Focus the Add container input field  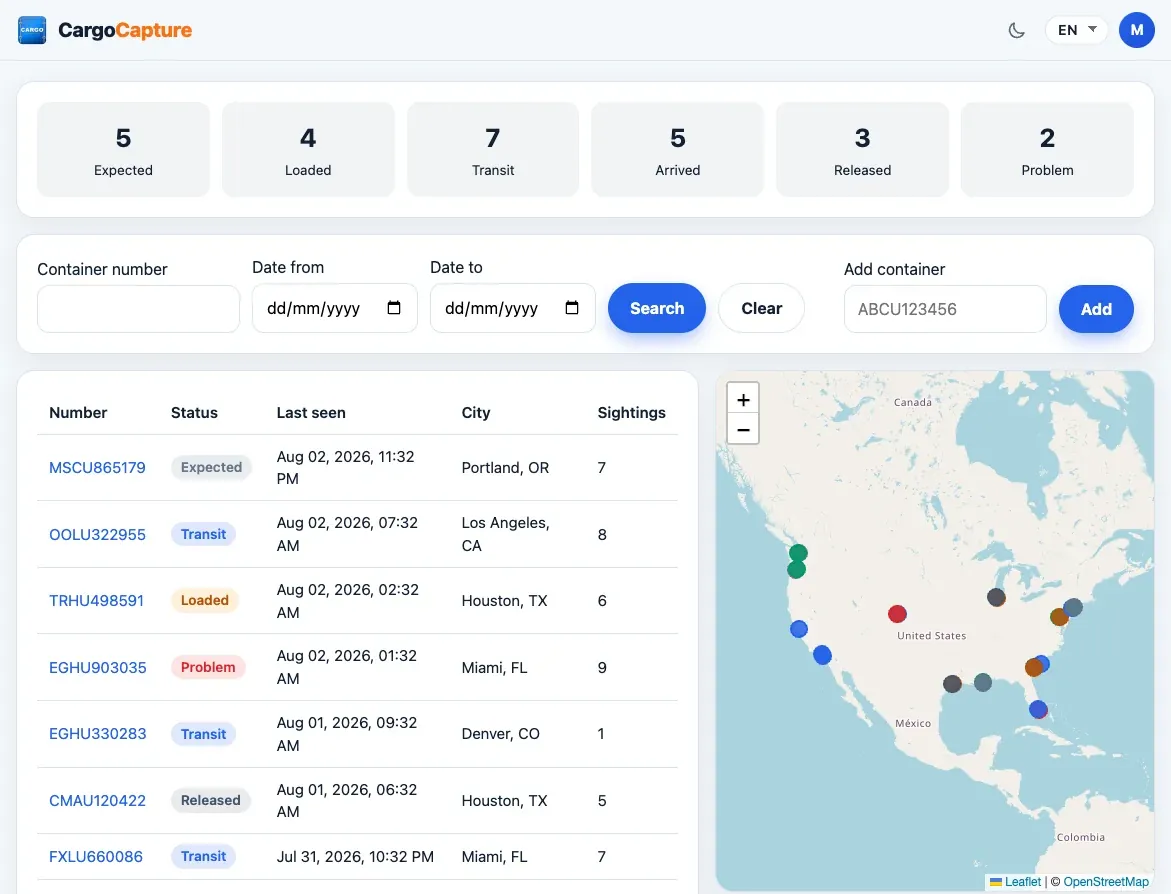tap(945, 308)
